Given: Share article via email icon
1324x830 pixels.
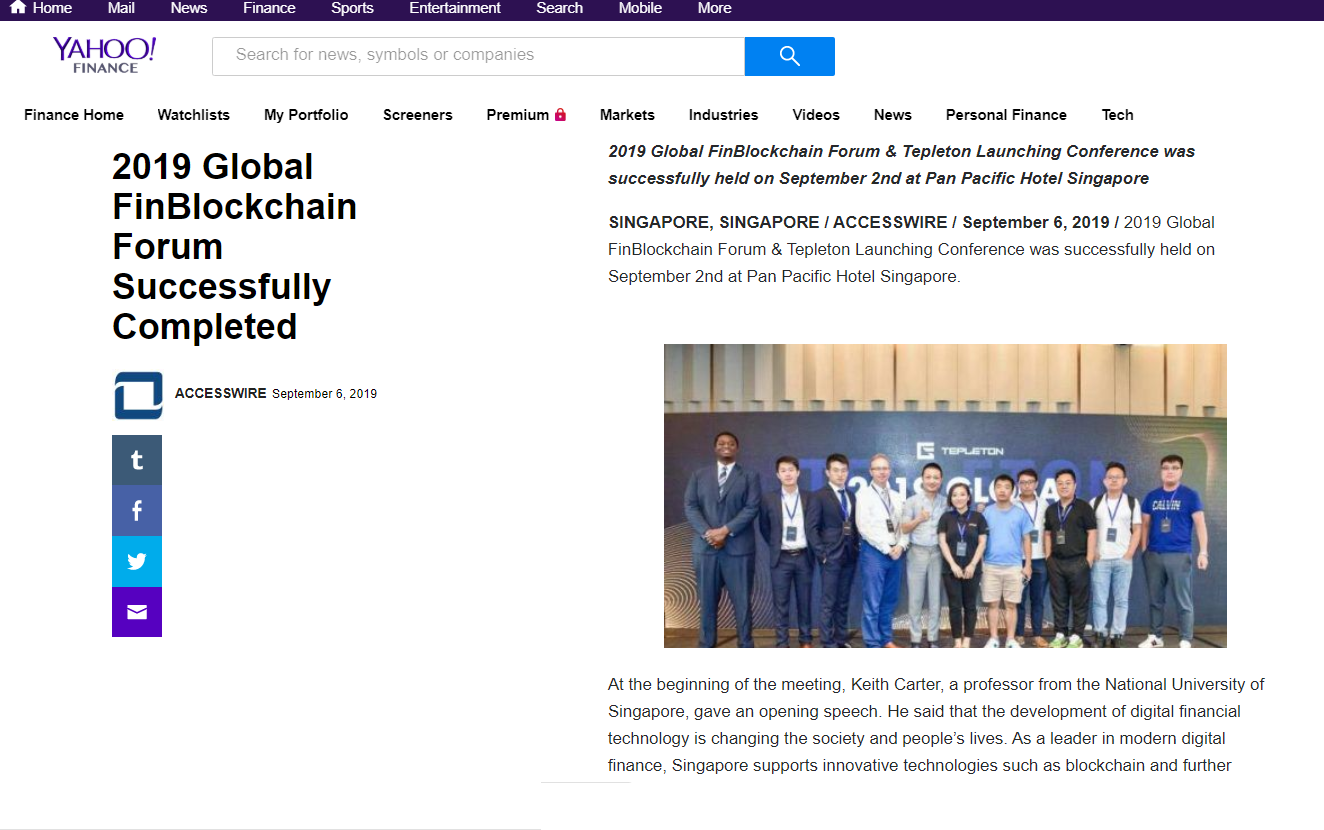Looking at the screenshot, I should (137, 612).
